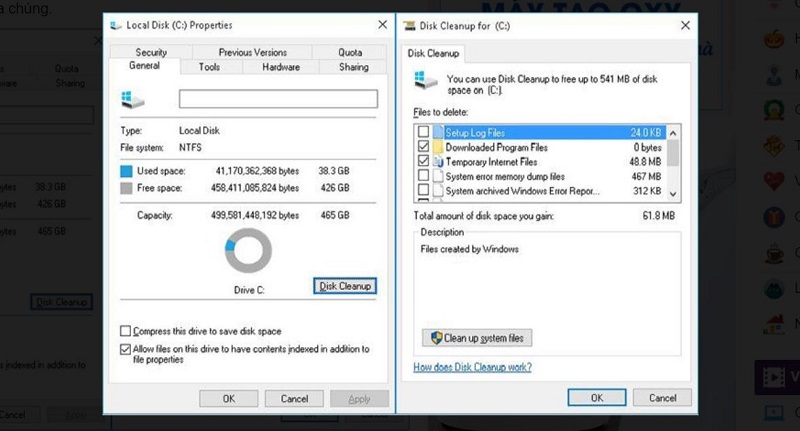This screenshot has height=431, width=800.
Task: Click the 41,170,362,368 bytes used value
Action: pyautogui.click(x=257, y=171)
